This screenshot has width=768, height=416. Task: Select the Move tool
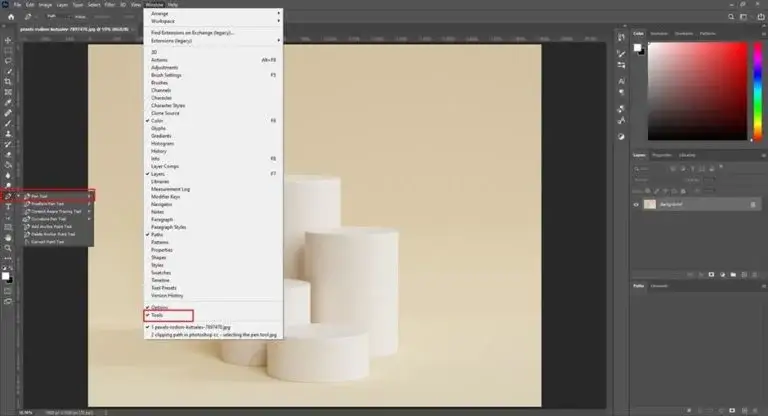(8, 40)
